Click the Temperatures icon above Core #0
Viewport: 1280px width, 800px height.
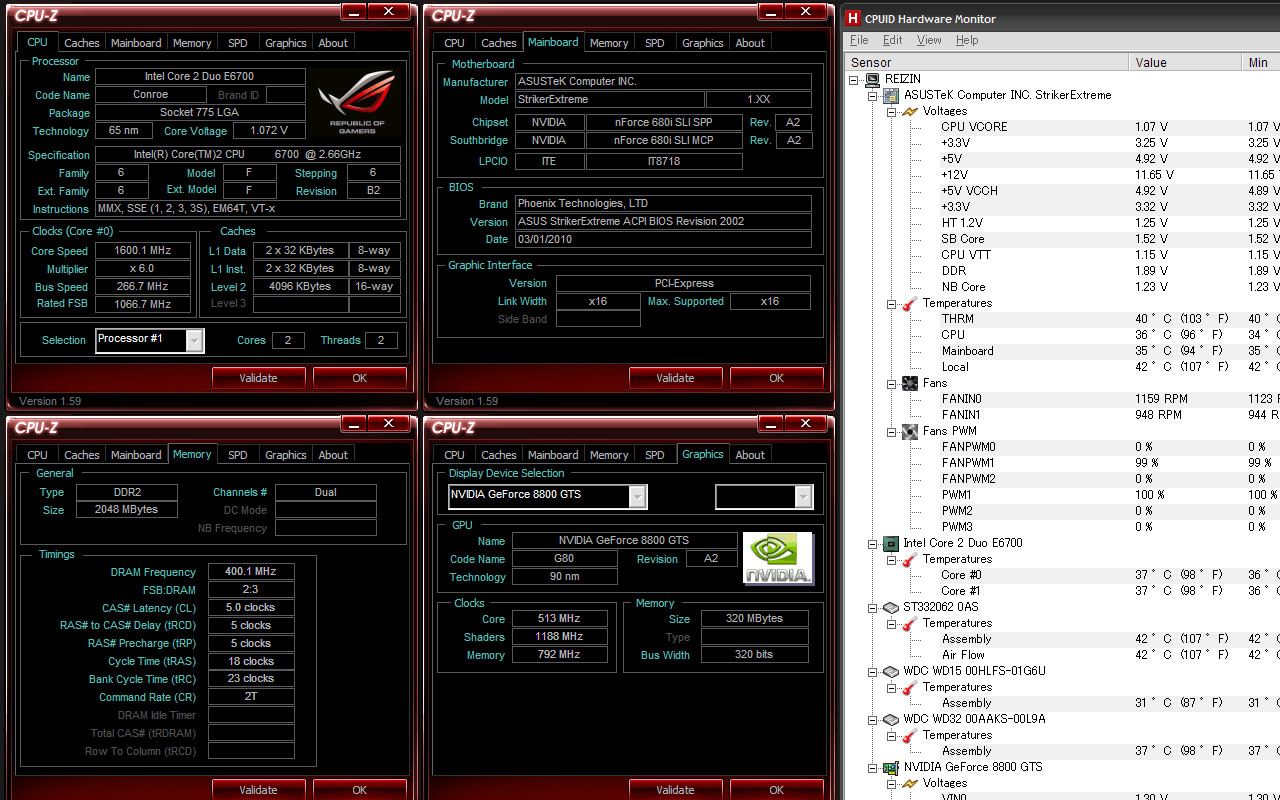910,559
